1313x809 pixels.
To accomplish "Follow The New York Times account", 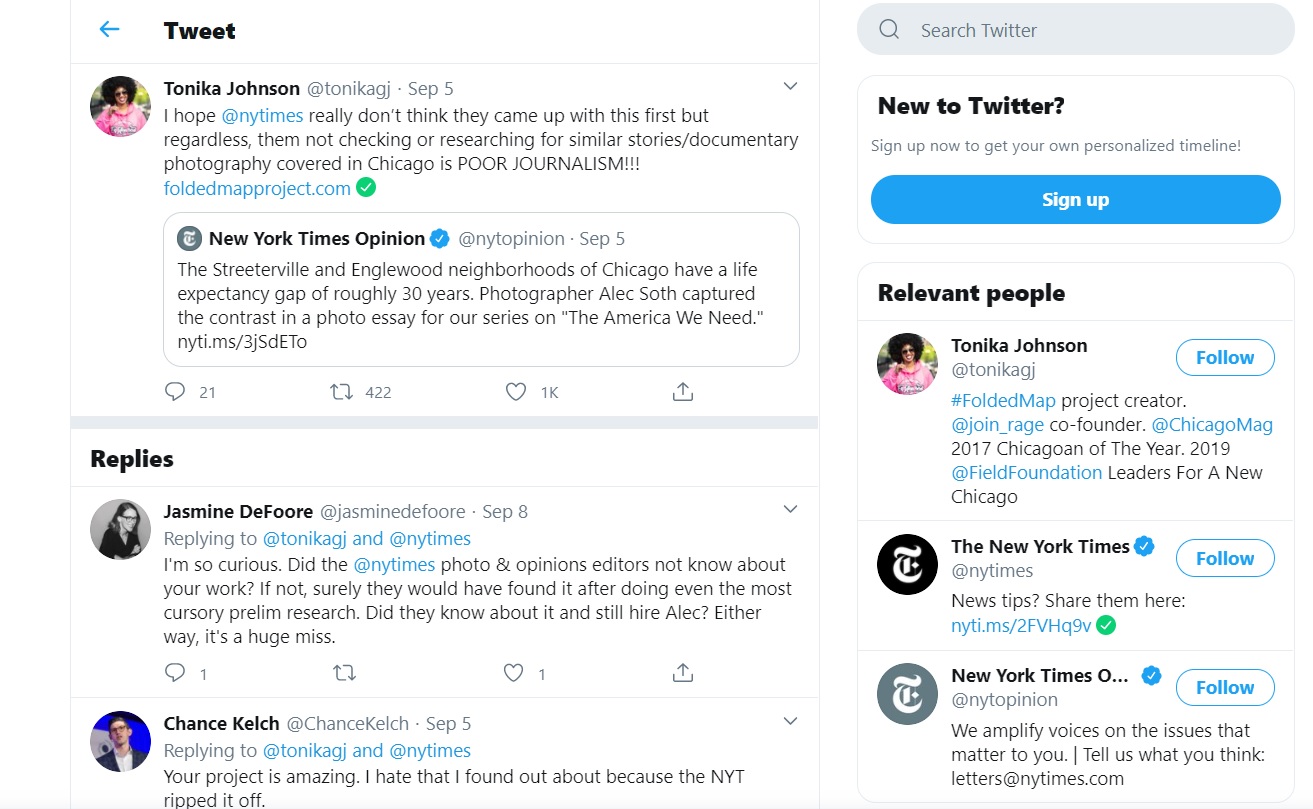I will [1224, 558].
